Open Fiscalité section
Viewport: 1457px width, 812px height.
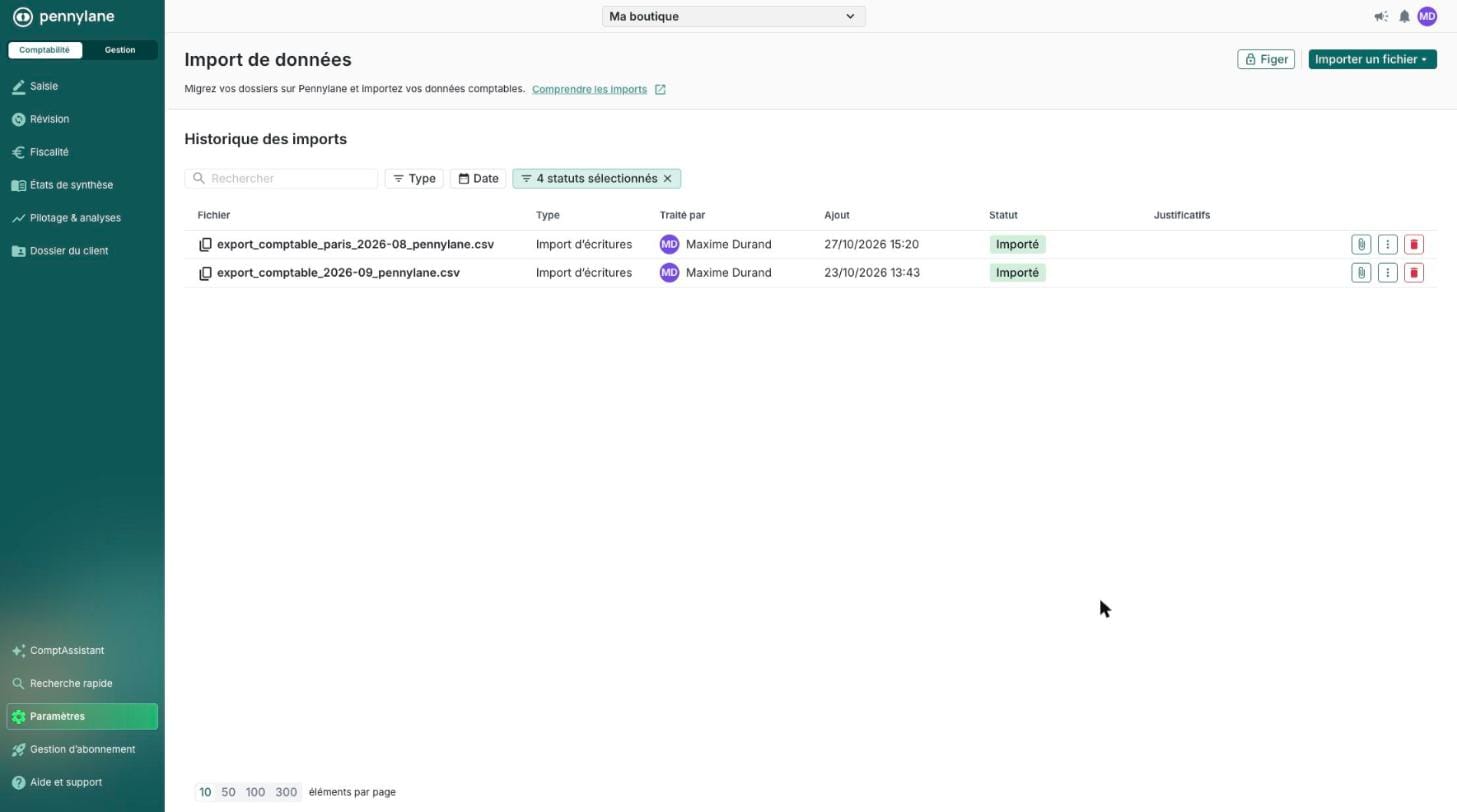(82, 152)
